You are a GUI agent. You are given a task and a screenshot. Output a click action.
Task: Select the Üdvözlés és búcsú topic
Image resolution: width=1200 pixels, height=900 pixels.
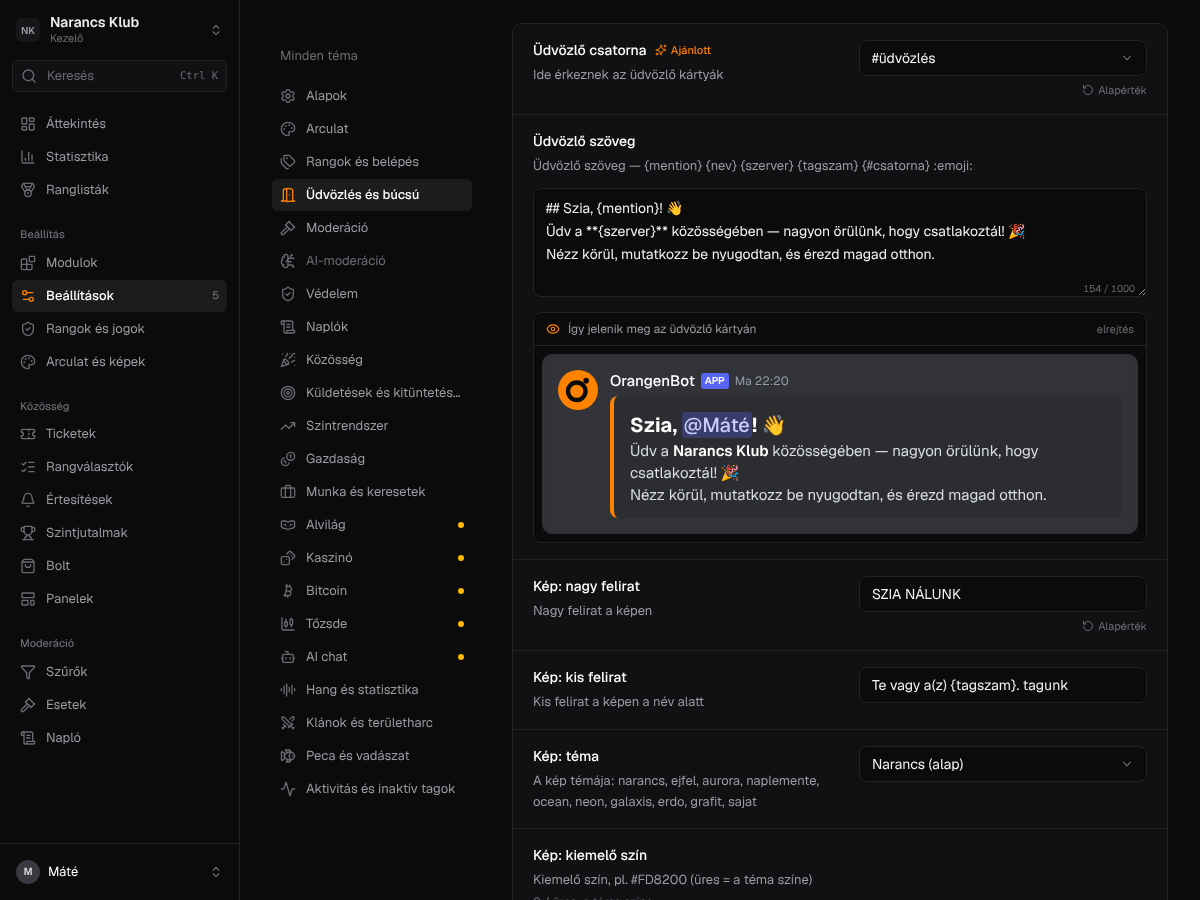(x=372, y=195)
